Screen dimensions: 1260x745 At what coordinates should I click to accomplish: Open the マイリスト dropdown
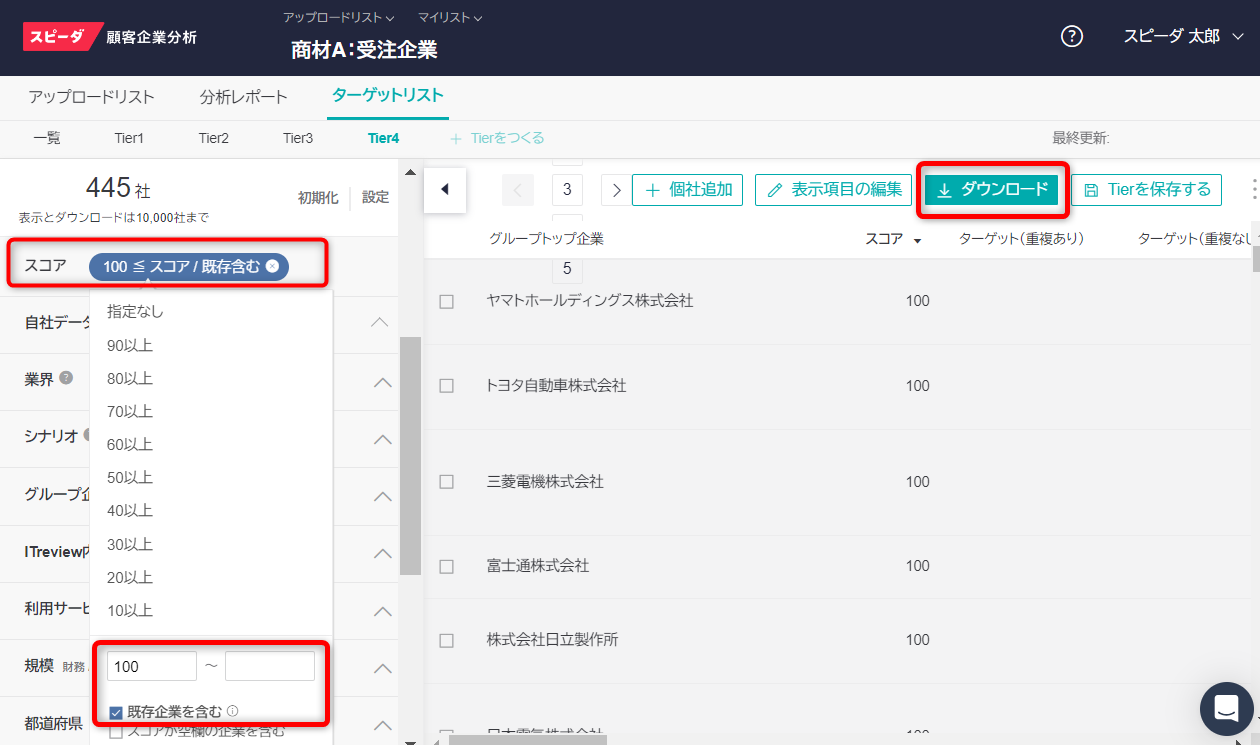(450, 18)
